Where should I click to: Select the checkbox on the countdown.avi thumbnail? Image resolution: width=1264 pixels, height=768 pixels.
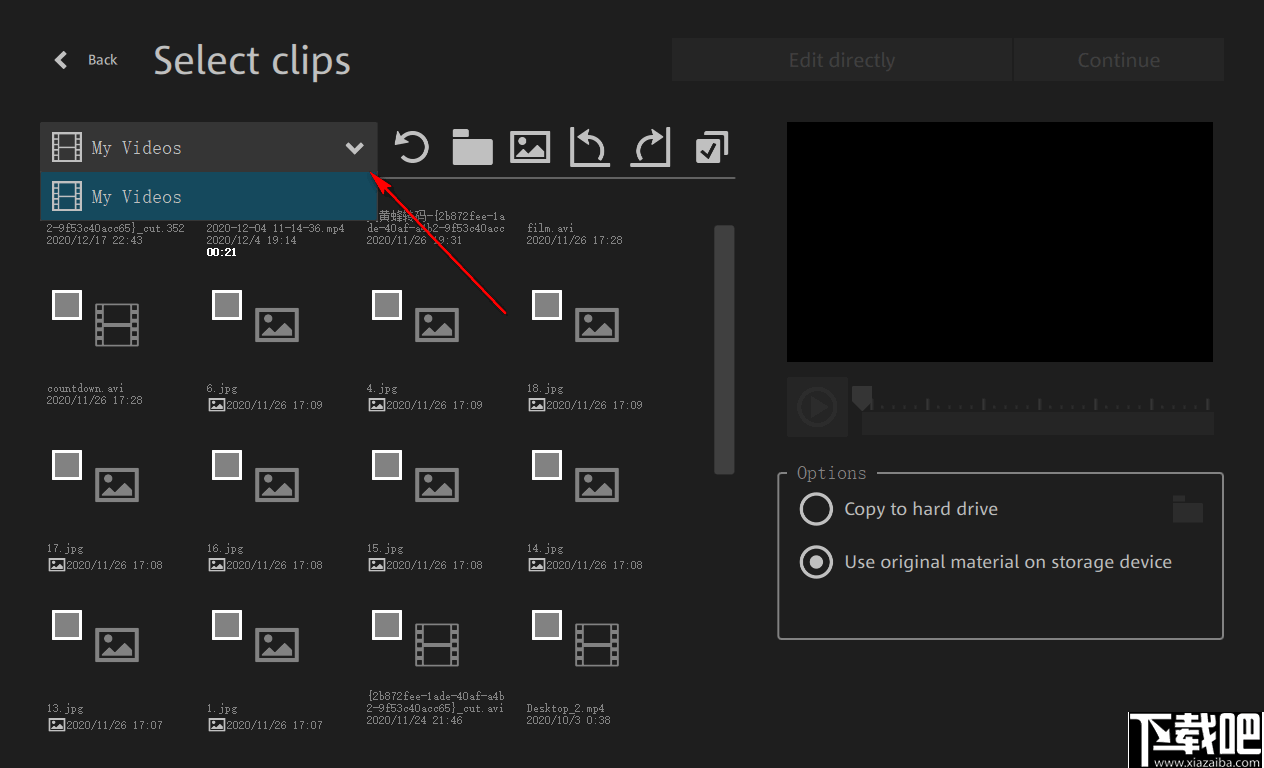coord(66,305)
